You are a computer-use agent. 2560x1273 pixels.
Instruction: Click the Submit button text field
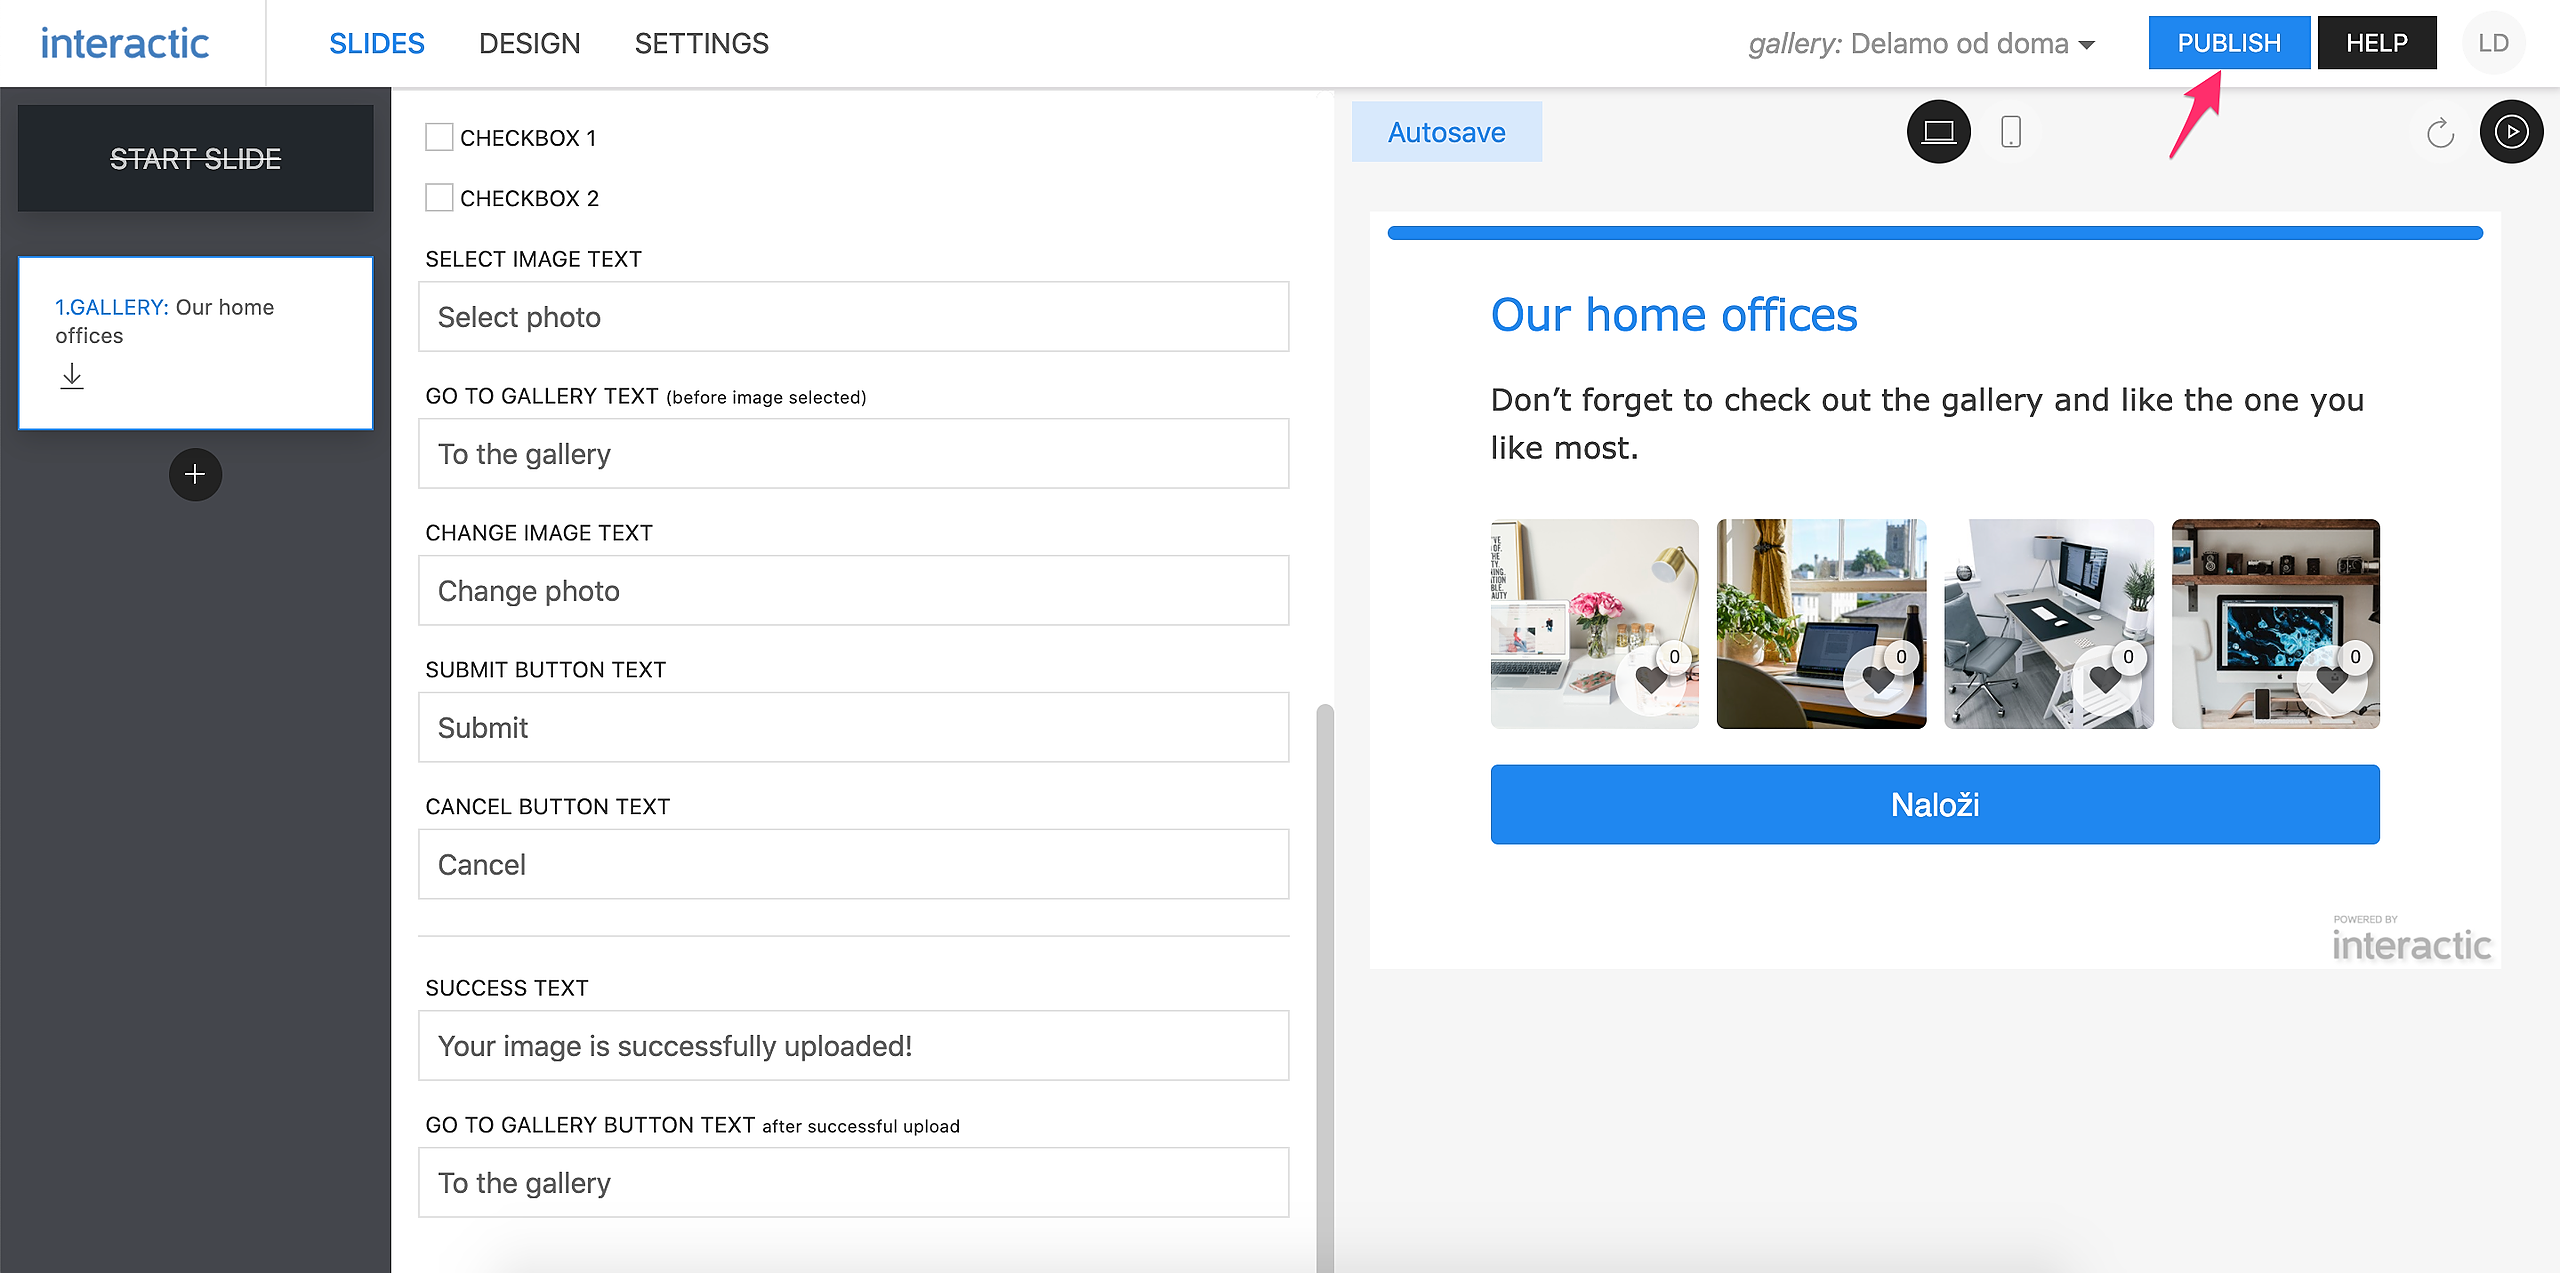(x=853, y=727)
